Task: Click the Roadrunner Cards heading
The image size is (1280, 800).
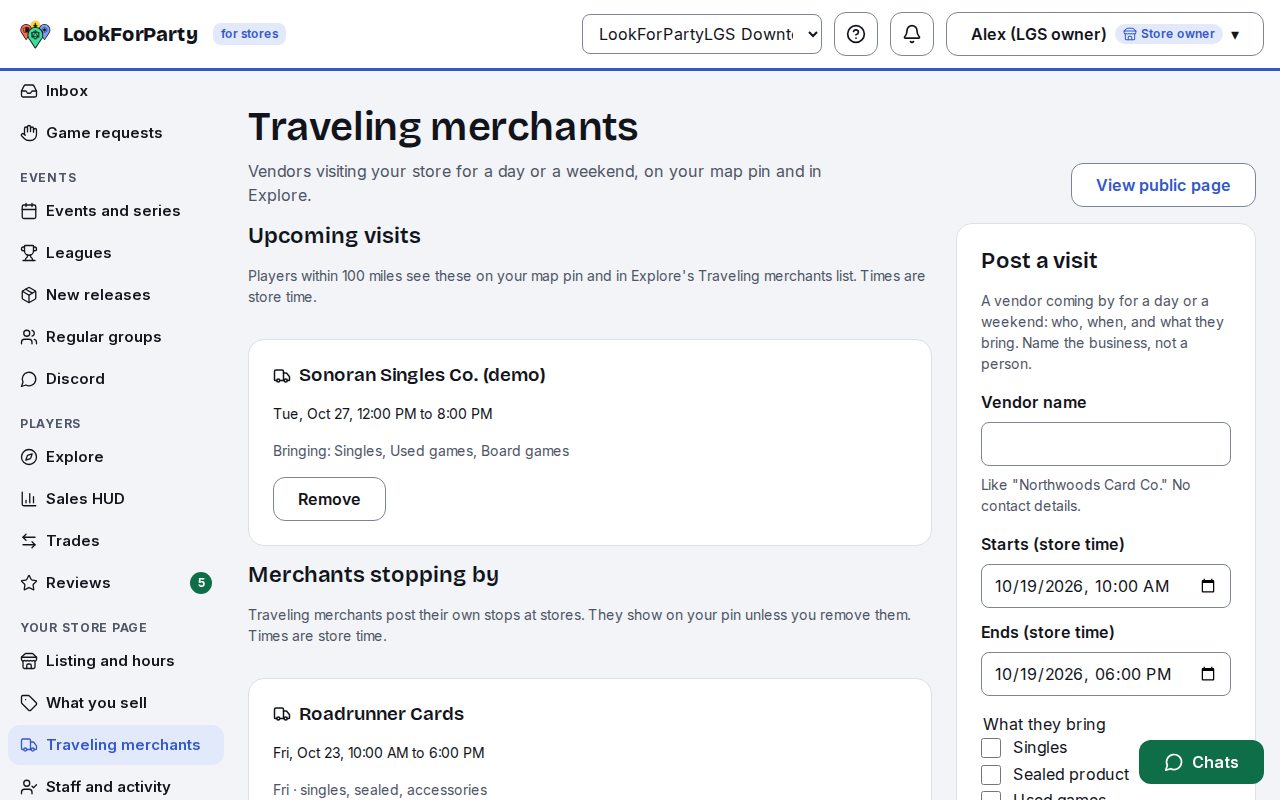Action: click(381, 714)
